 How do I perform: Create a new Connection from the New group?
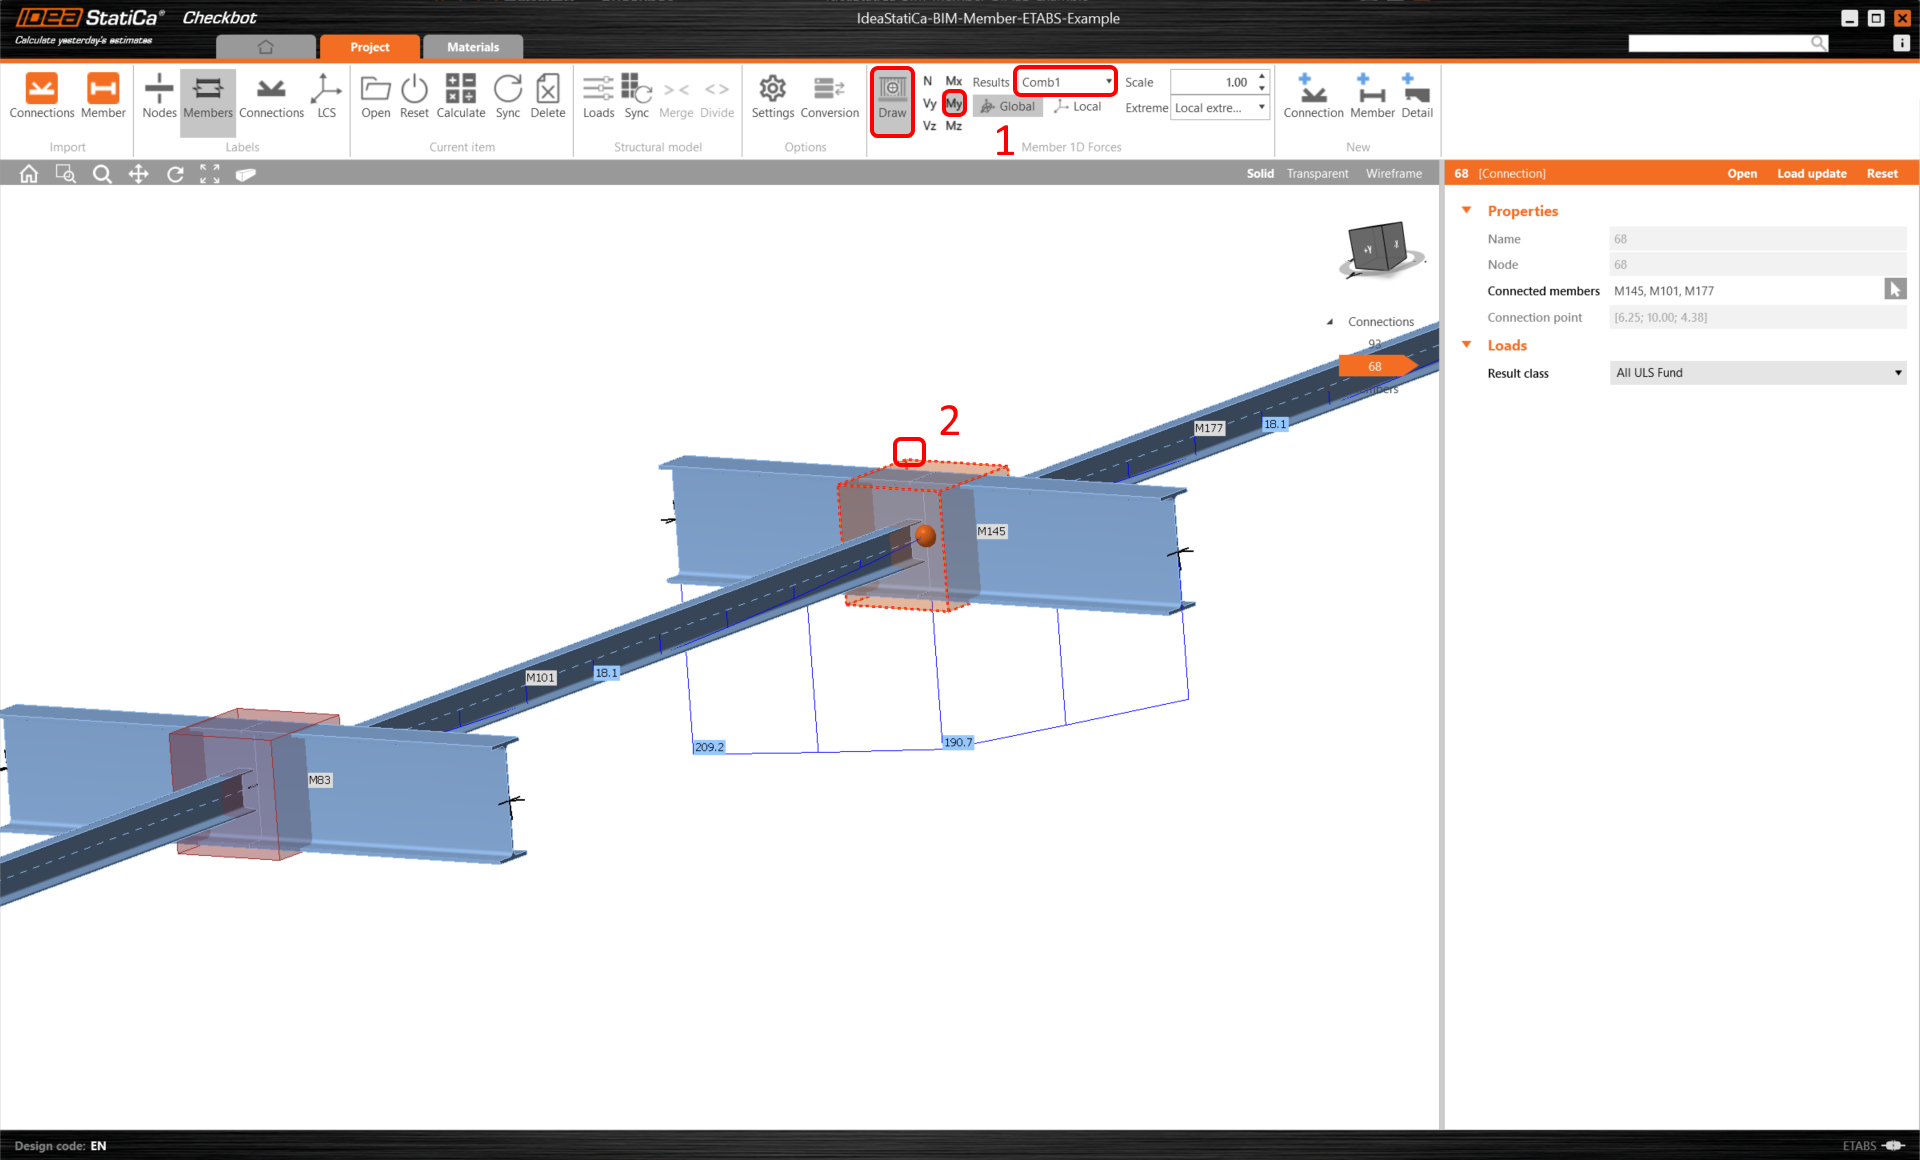click(x=1313, y=95)
